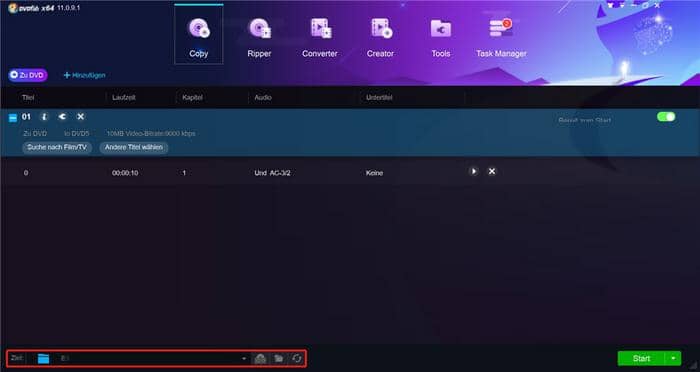Click the DVD5 output size label
This screenshot has height=372, width=700.
(76, 133)
